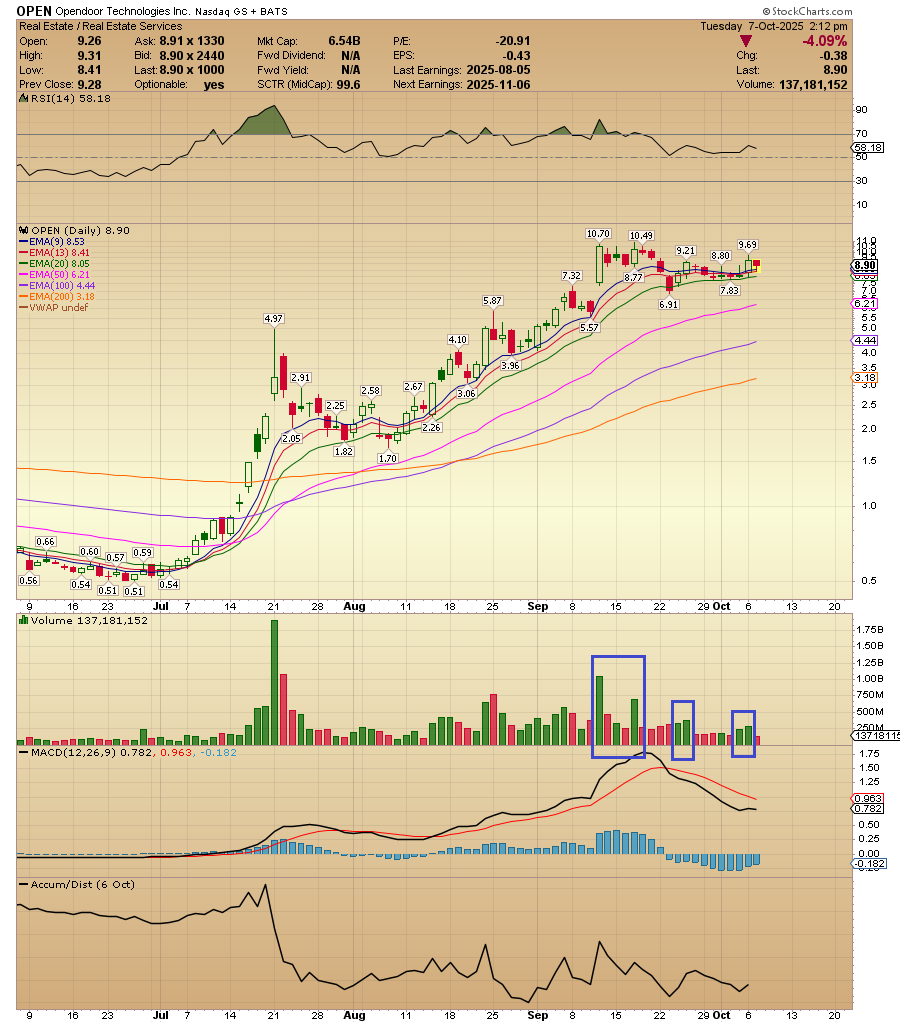Image resolution: width=900 pixels, height=1023 pixels.
Task: Click the Next Earnings date 2025-11-06
Action: pos(498,85)
